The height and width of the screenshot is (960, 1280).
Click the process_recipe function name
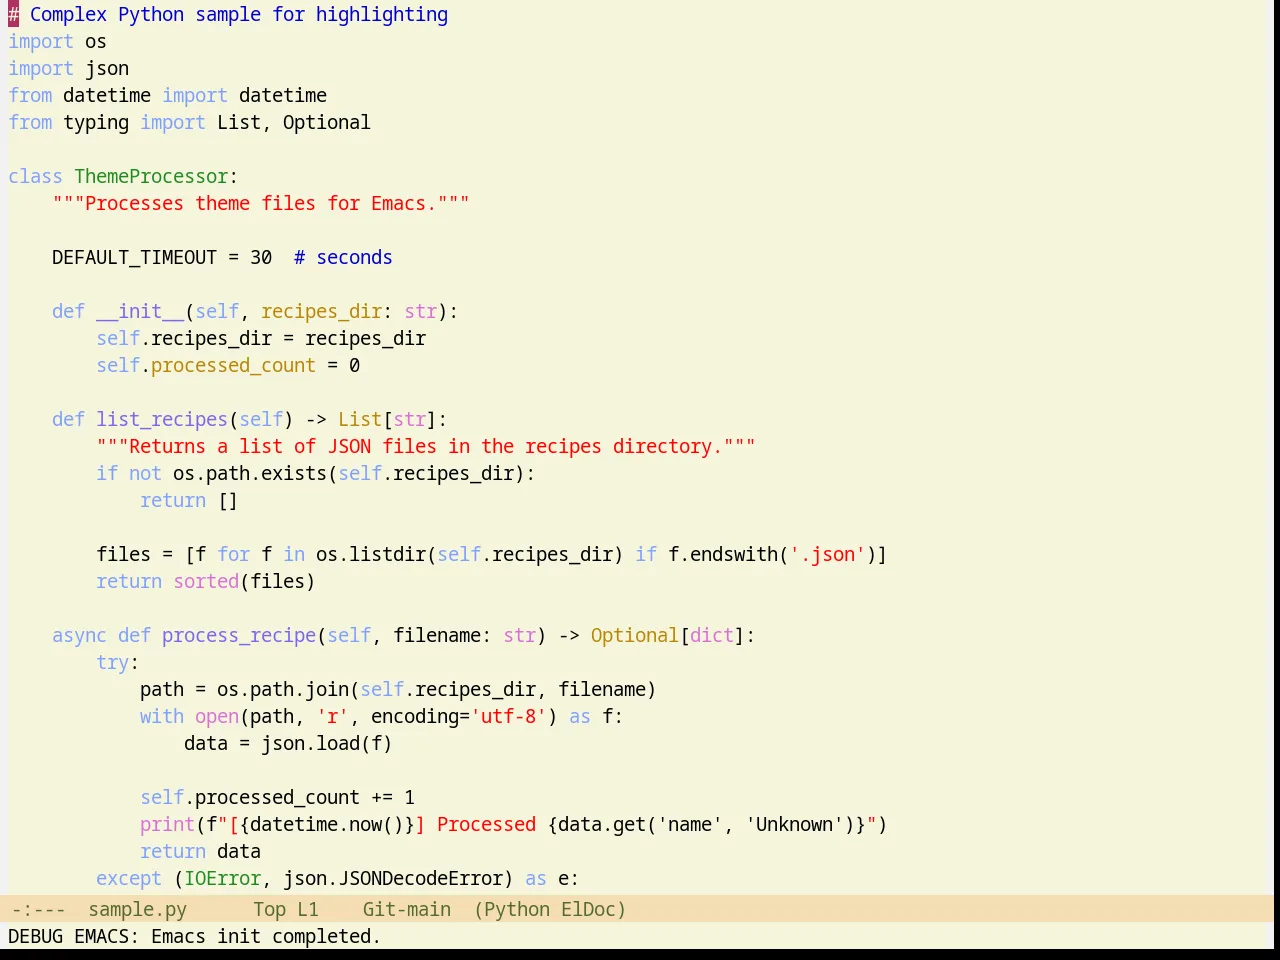[239, 635]
